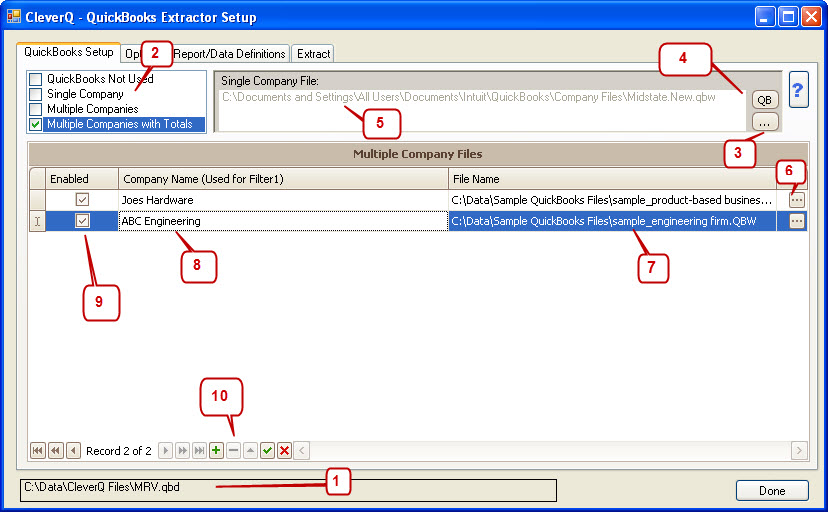Check the QuickBooks Not Used option
This screenshot has height=512, width=828.
coord(36,79)
